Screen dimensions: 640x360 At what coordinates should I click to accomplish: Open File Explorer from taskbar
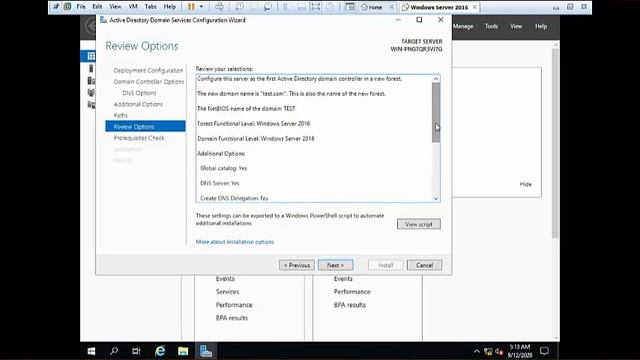[183, 351]
